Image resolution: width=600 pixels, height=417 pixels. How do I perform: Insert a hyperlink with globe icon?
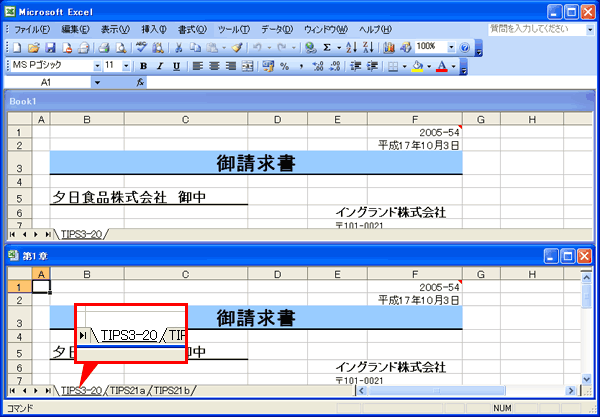(x=311, y=47)
